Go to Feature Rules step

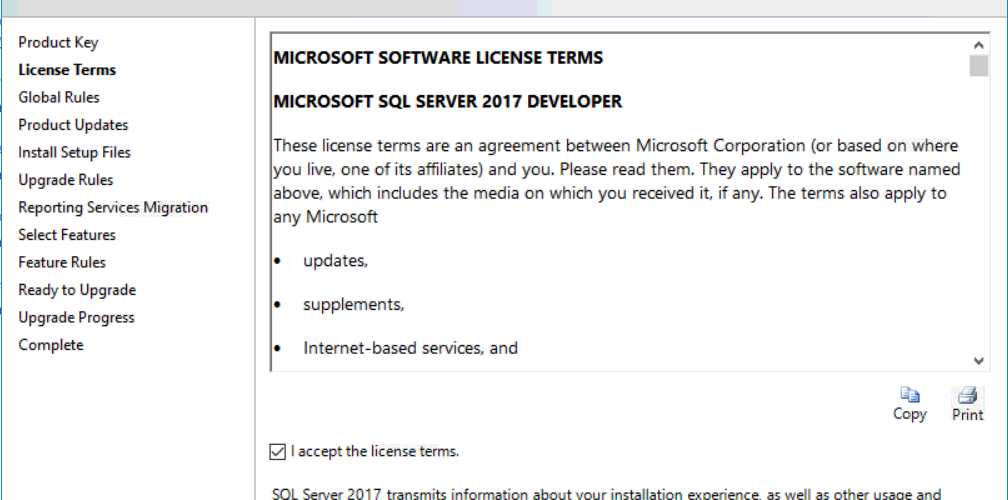62,262
